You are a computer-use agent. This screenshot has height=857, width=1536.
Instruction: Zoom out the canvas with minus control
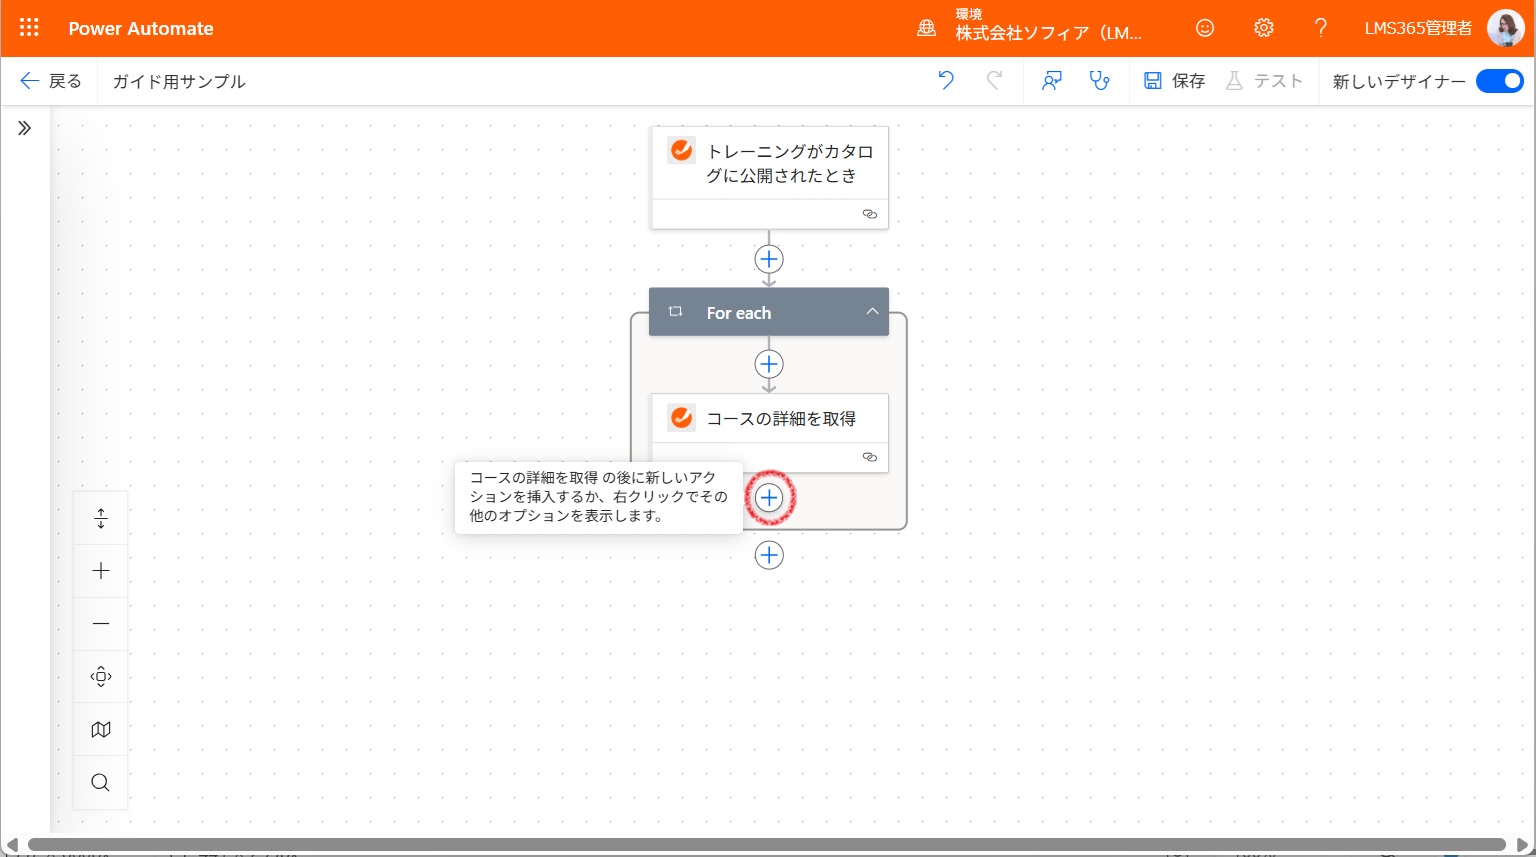click(x=101, y=624)
